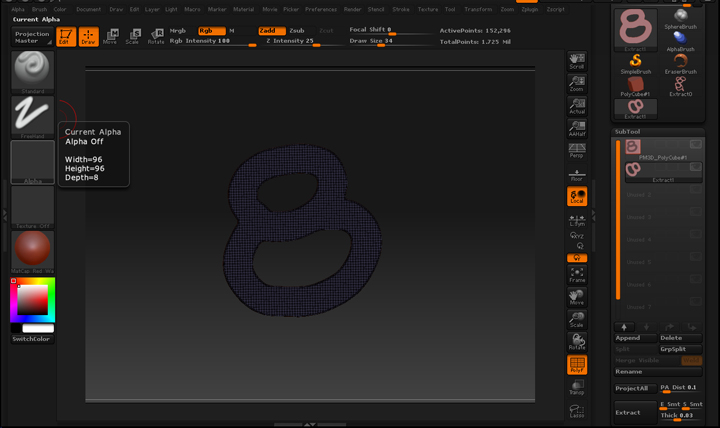The image size is (720, 428).
Task: Click the Scale view icon in right shelf
Action: click(x=577, y=320)
